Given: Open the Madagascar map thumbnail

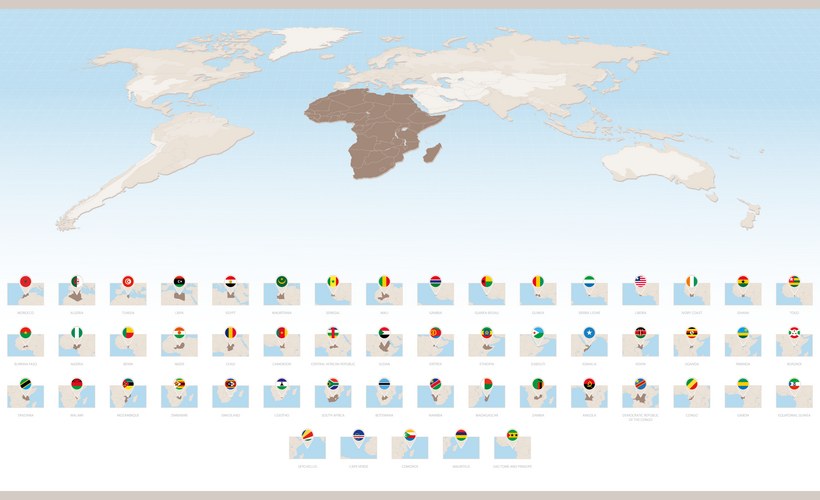Looking at the screenshot, I should click(487, 397).
